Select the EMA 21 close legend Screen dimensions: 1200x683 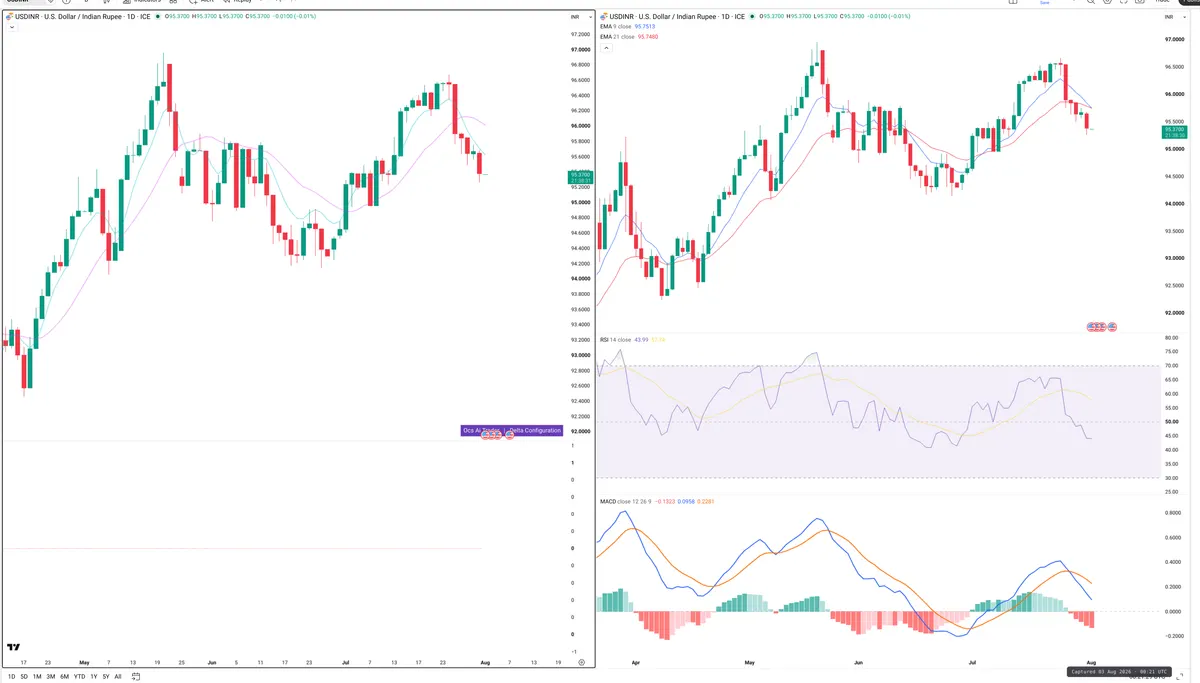[617, 37]
